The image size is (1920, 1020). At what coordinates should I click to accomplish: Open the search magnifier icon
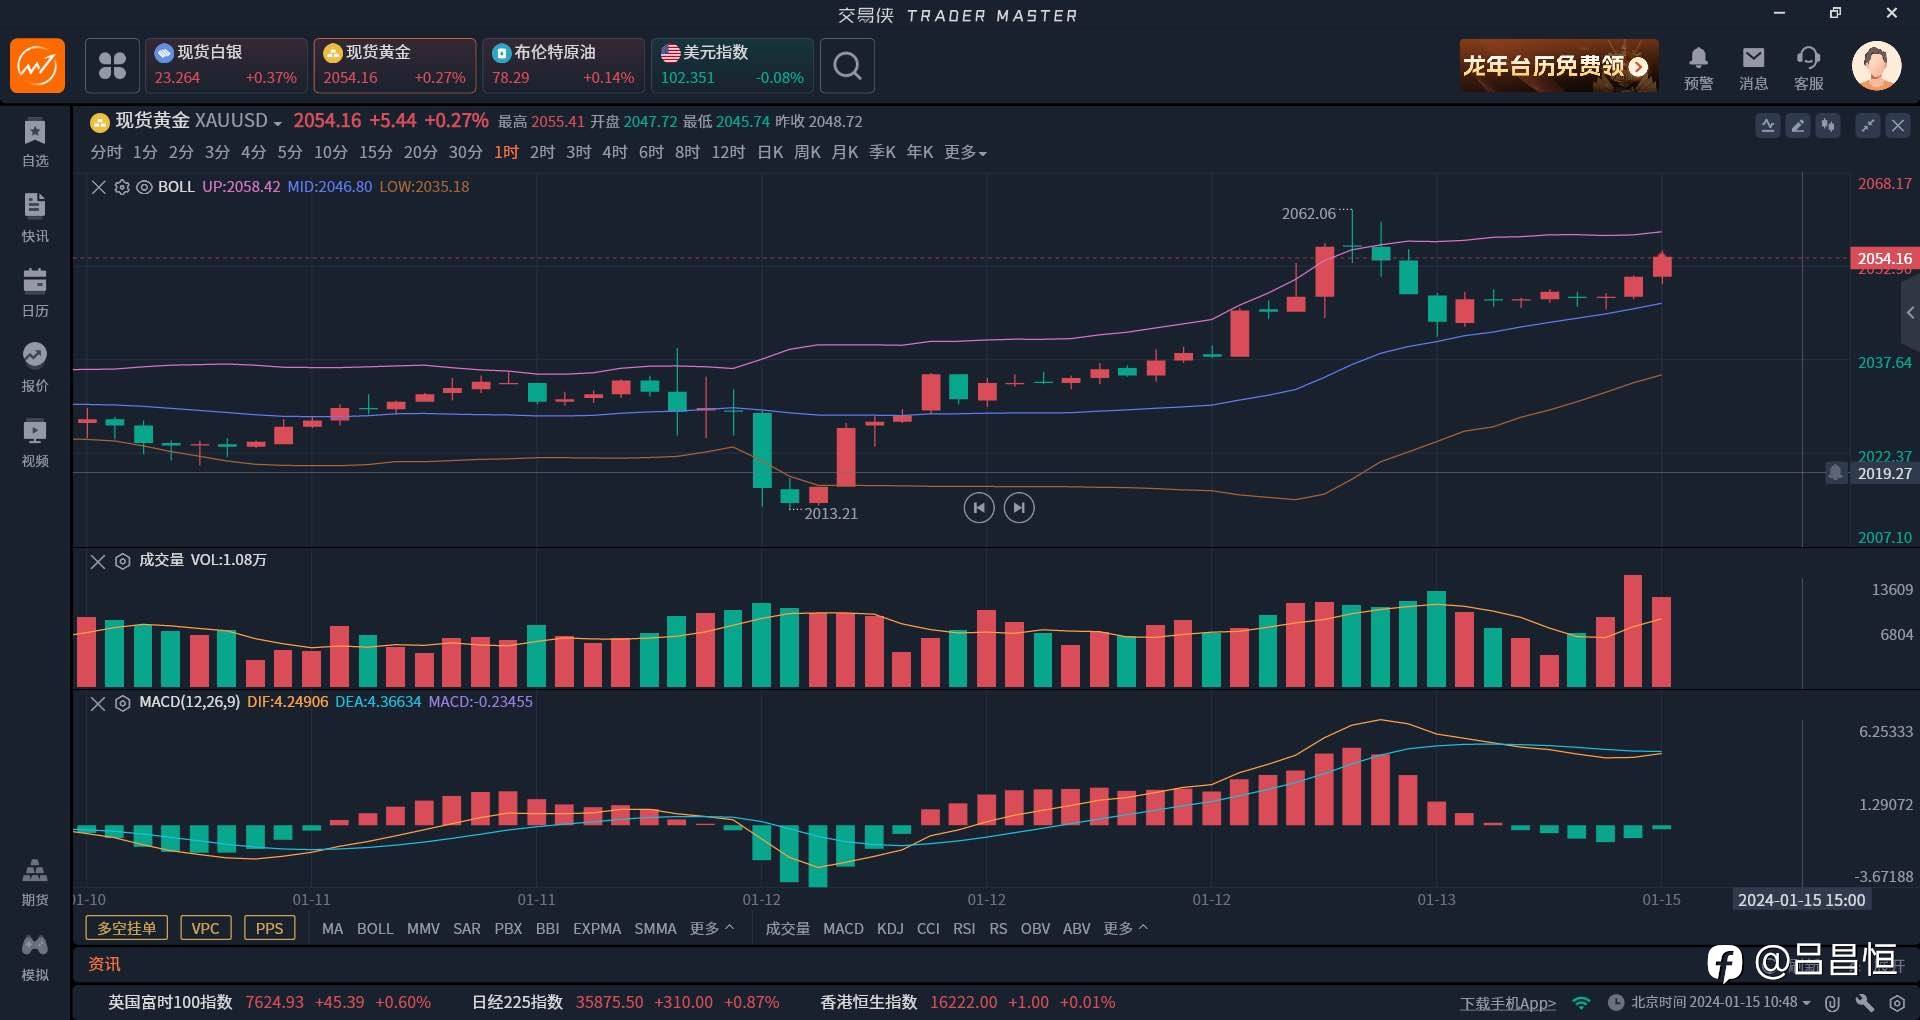click(x=847, y=66)
